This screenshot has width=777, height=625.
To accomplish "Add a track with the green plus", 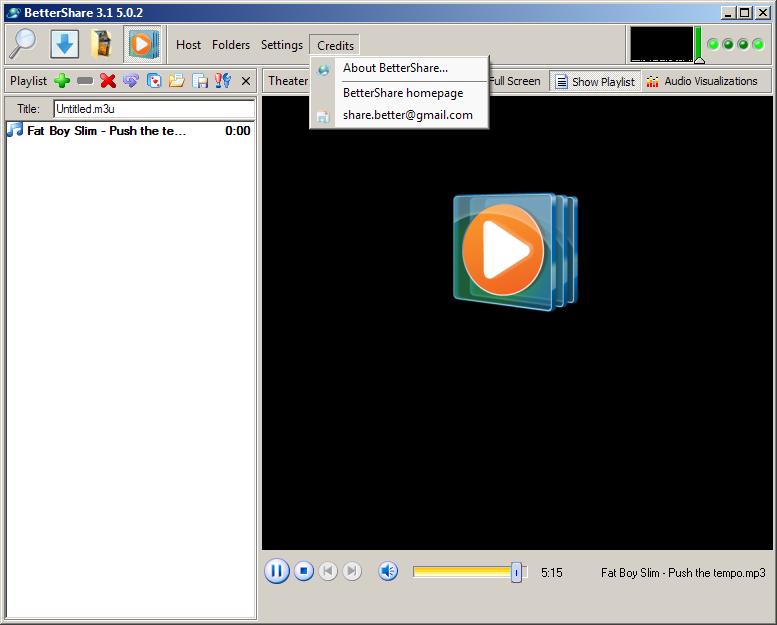I will click(62, 81).
